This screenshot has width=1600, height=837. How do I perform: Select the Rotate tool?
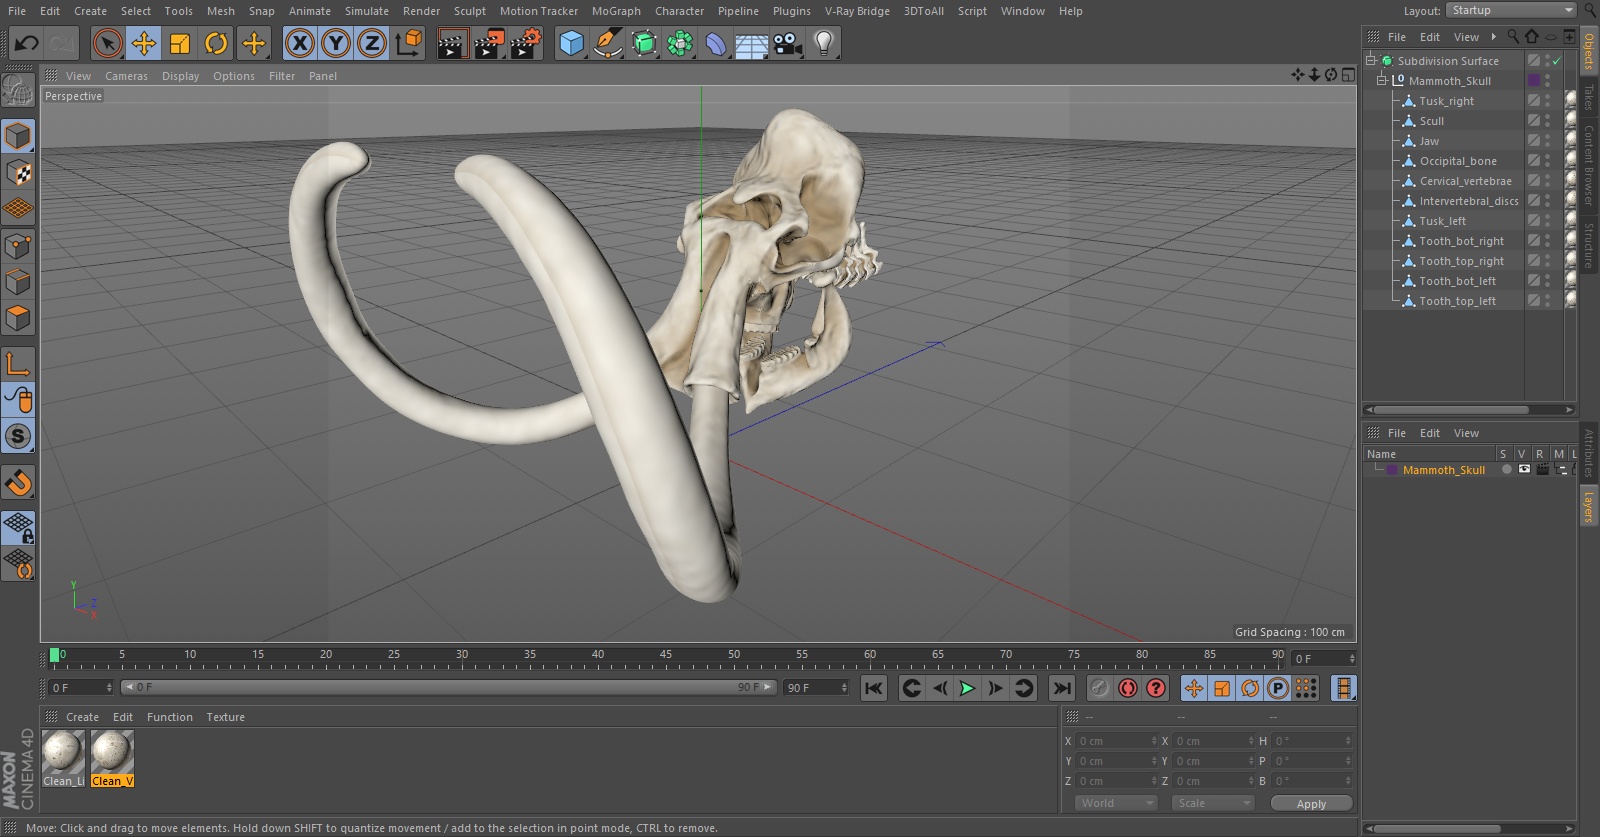(x=216, y=43)
